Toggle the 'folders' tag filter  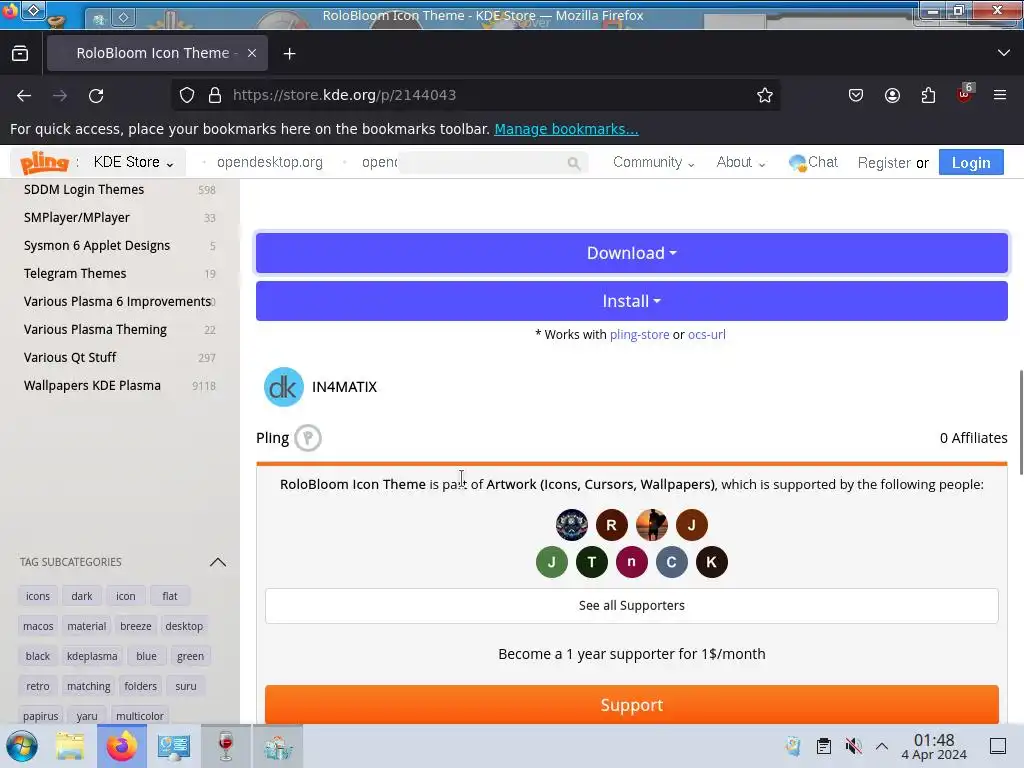click(x=140, y=686)
